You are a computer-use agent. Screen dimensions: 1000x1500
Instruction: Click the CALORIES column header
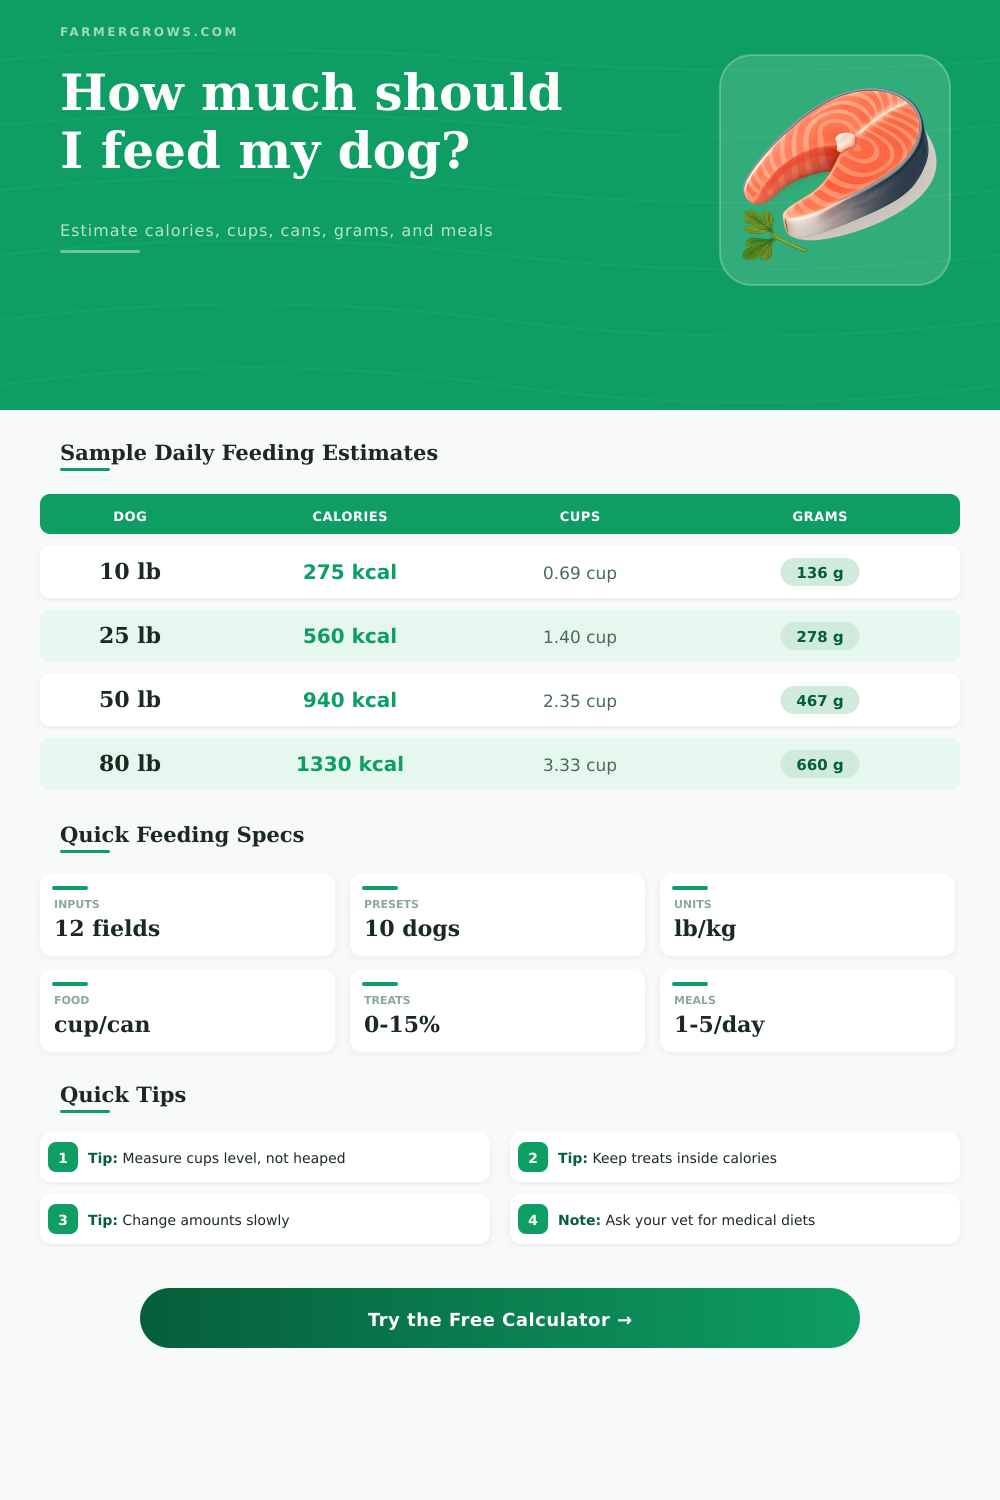[x=350, y=516]
